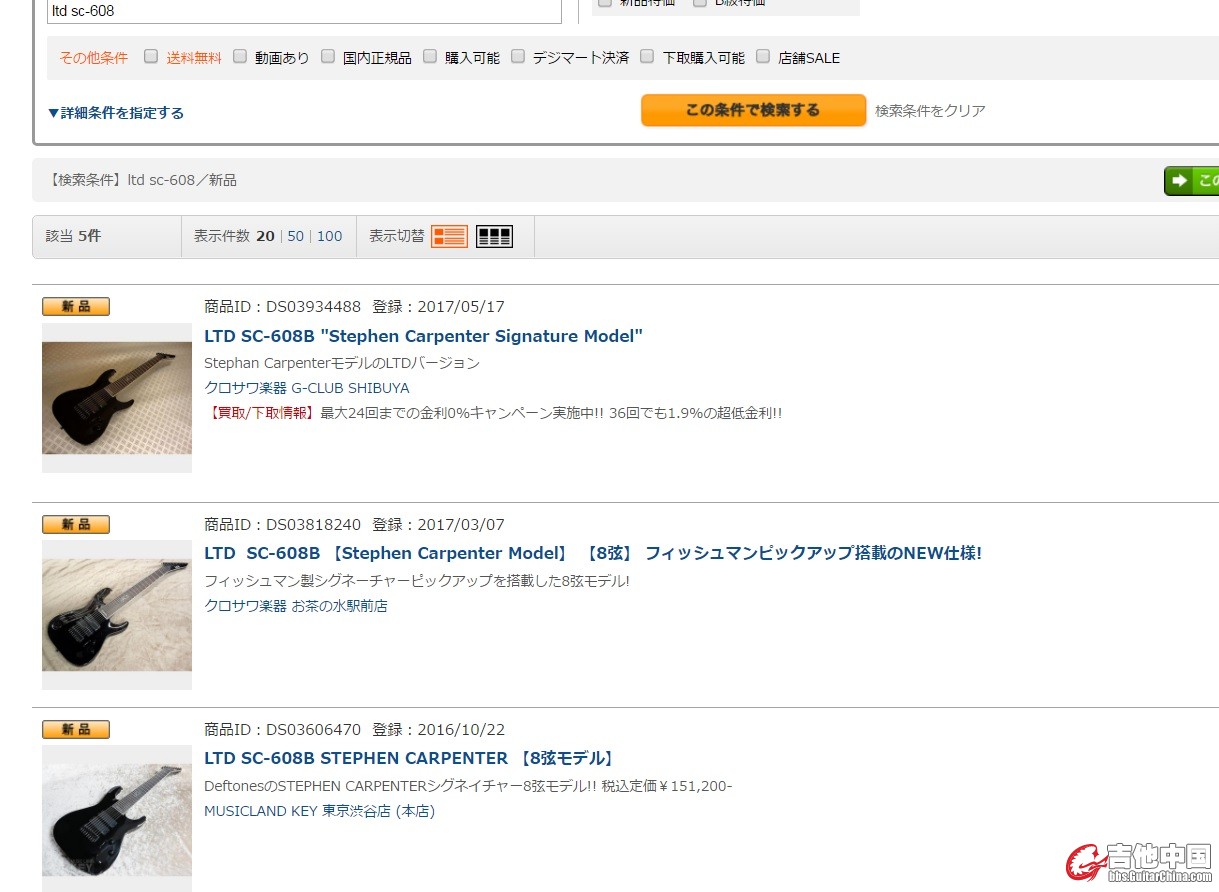Open MUSICLAND KEY 東京渋谷店 shop page

coord(319,811)
